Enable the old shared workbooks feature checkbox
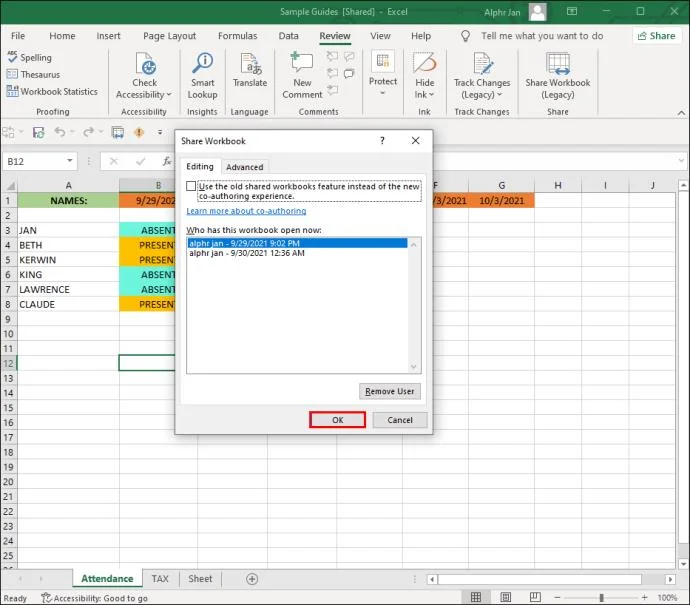 191,186
